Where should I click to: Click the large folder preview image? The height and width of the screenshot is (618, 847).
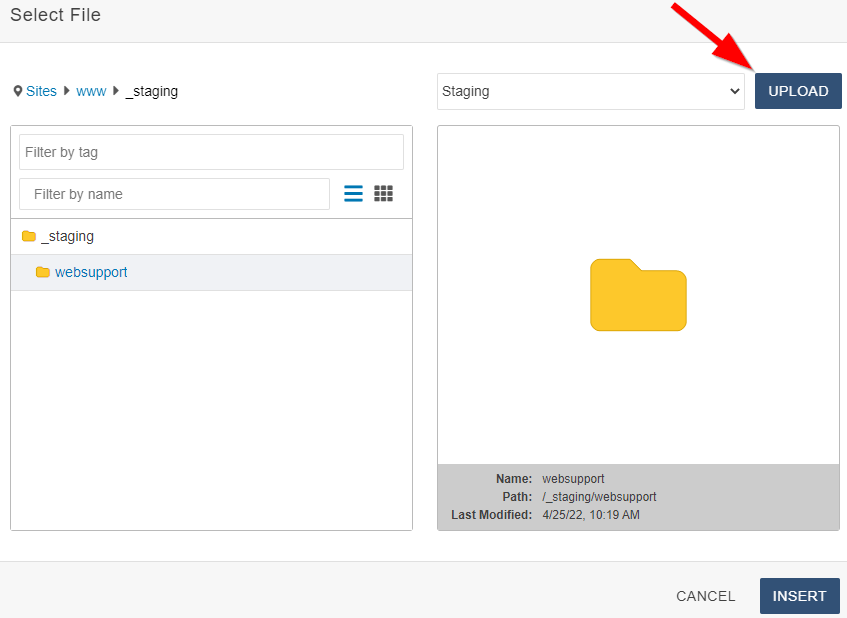(638, 295)
